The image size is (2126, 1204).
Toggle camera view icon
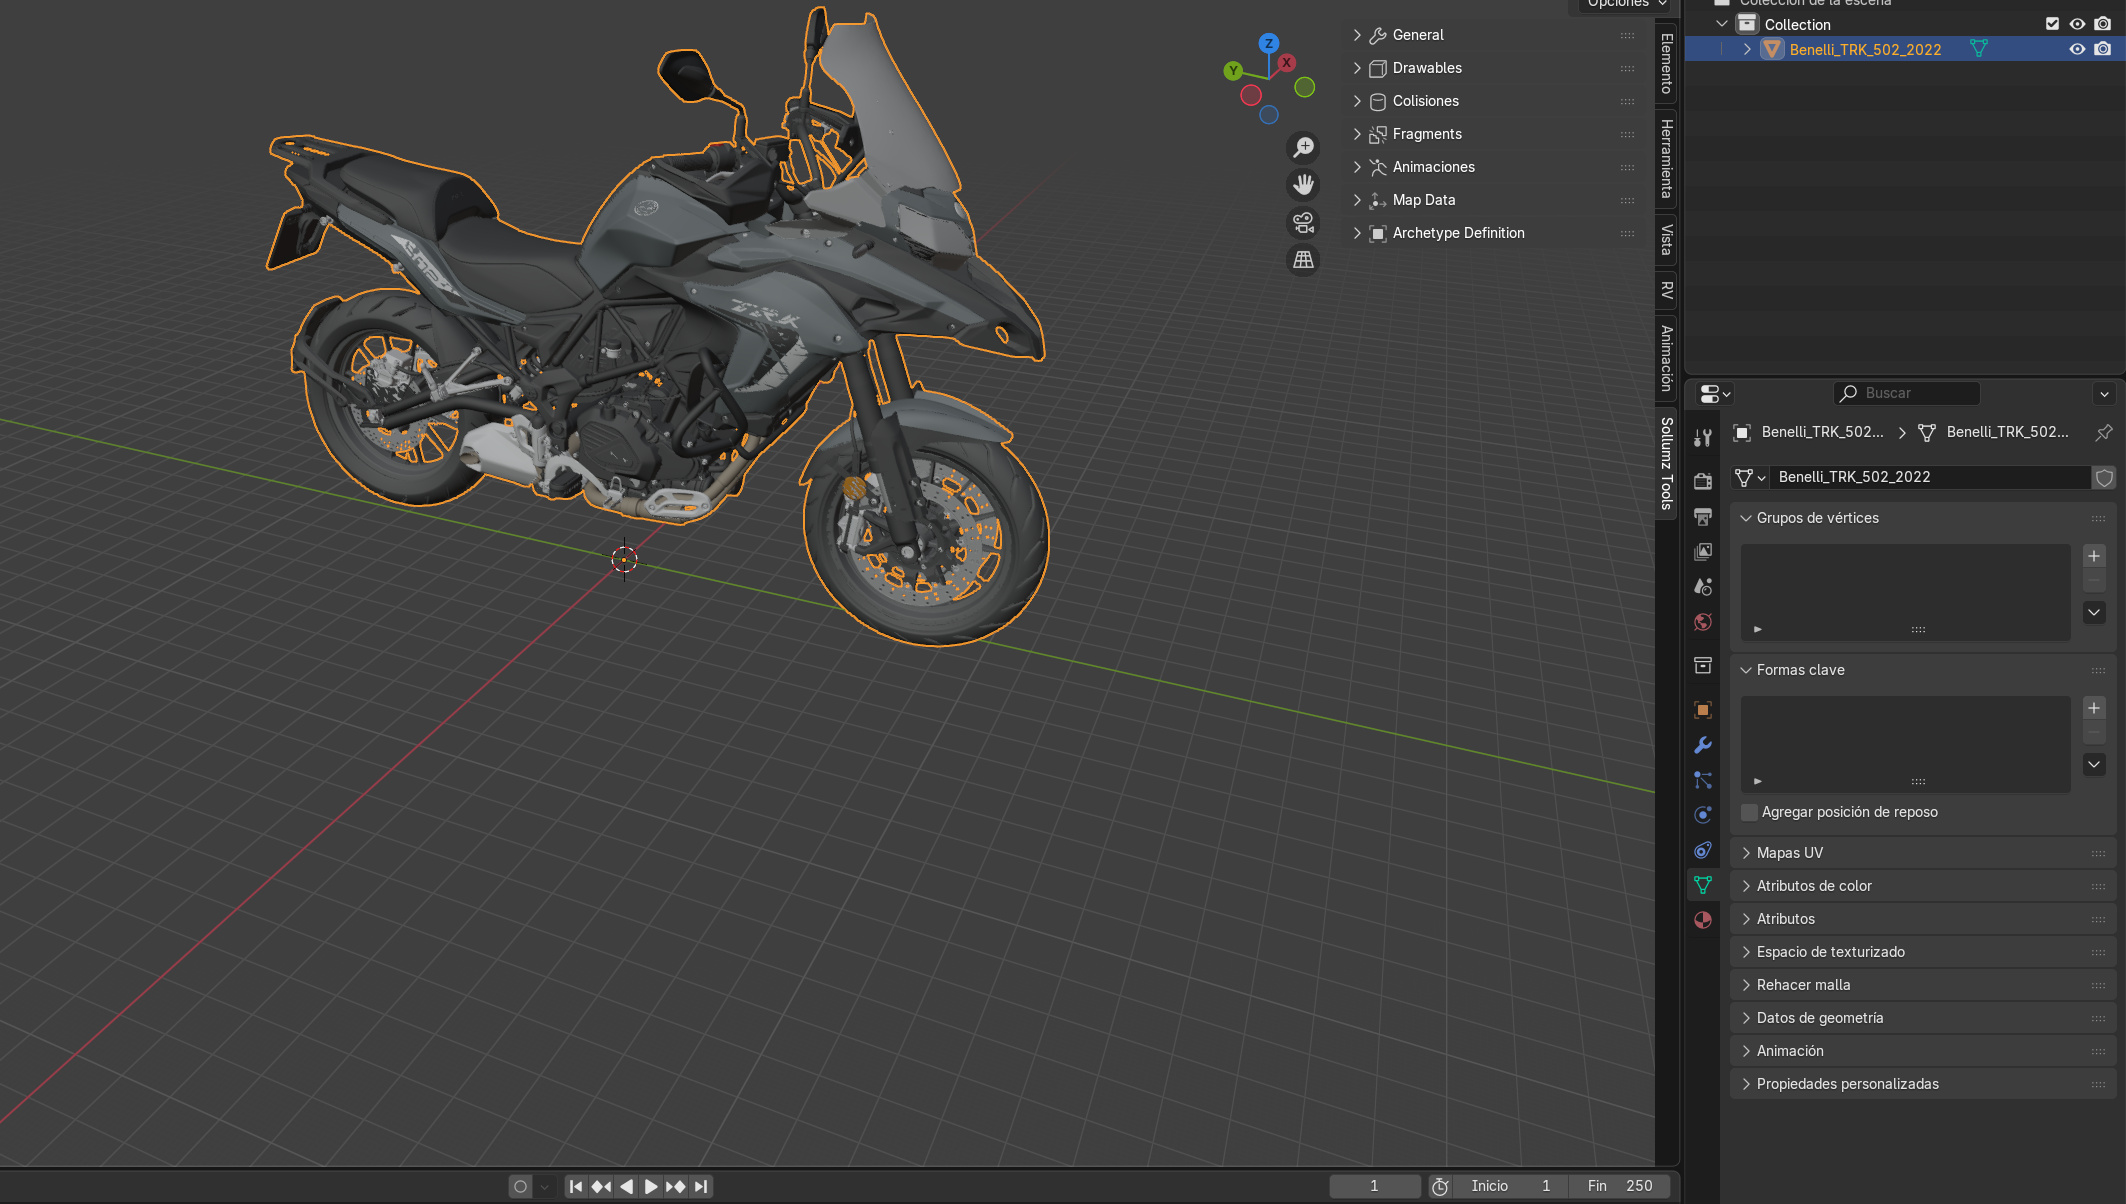click(x=1303, y=222)
